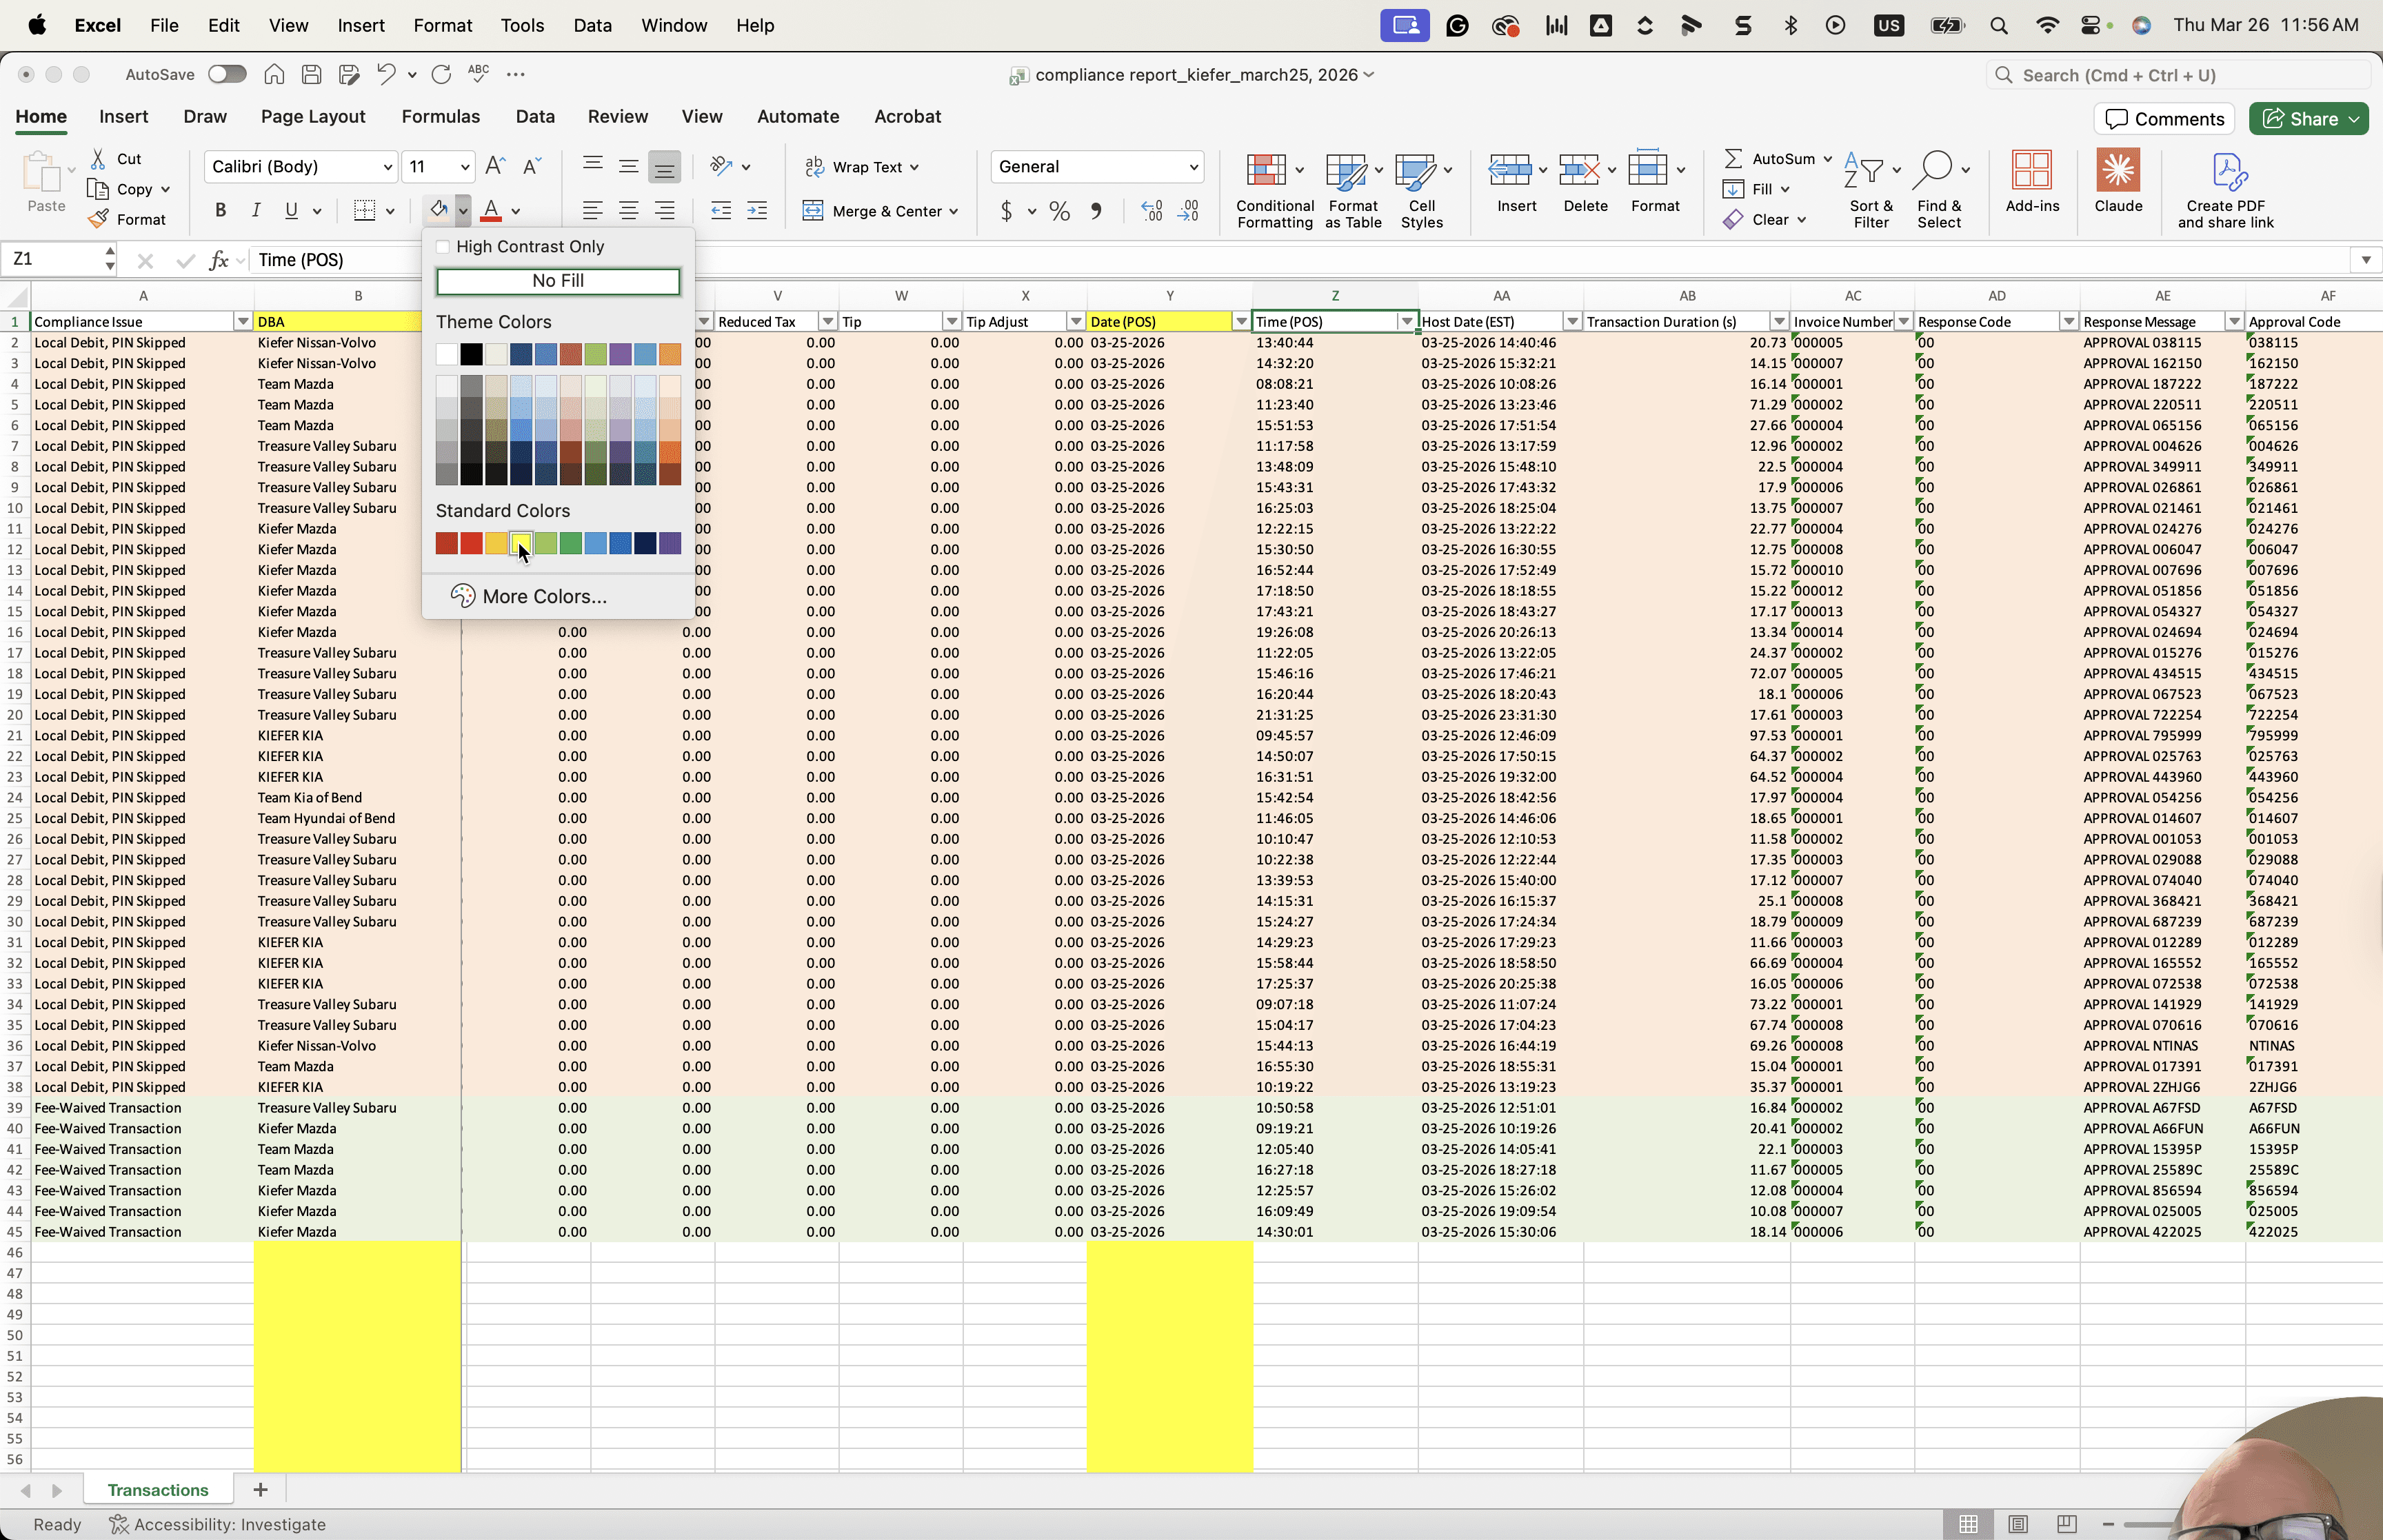Viewport: 2383px width, 1540px height.
Task: Open the Compliance Issue filter dropdown
Action: (x=243, y=321)
